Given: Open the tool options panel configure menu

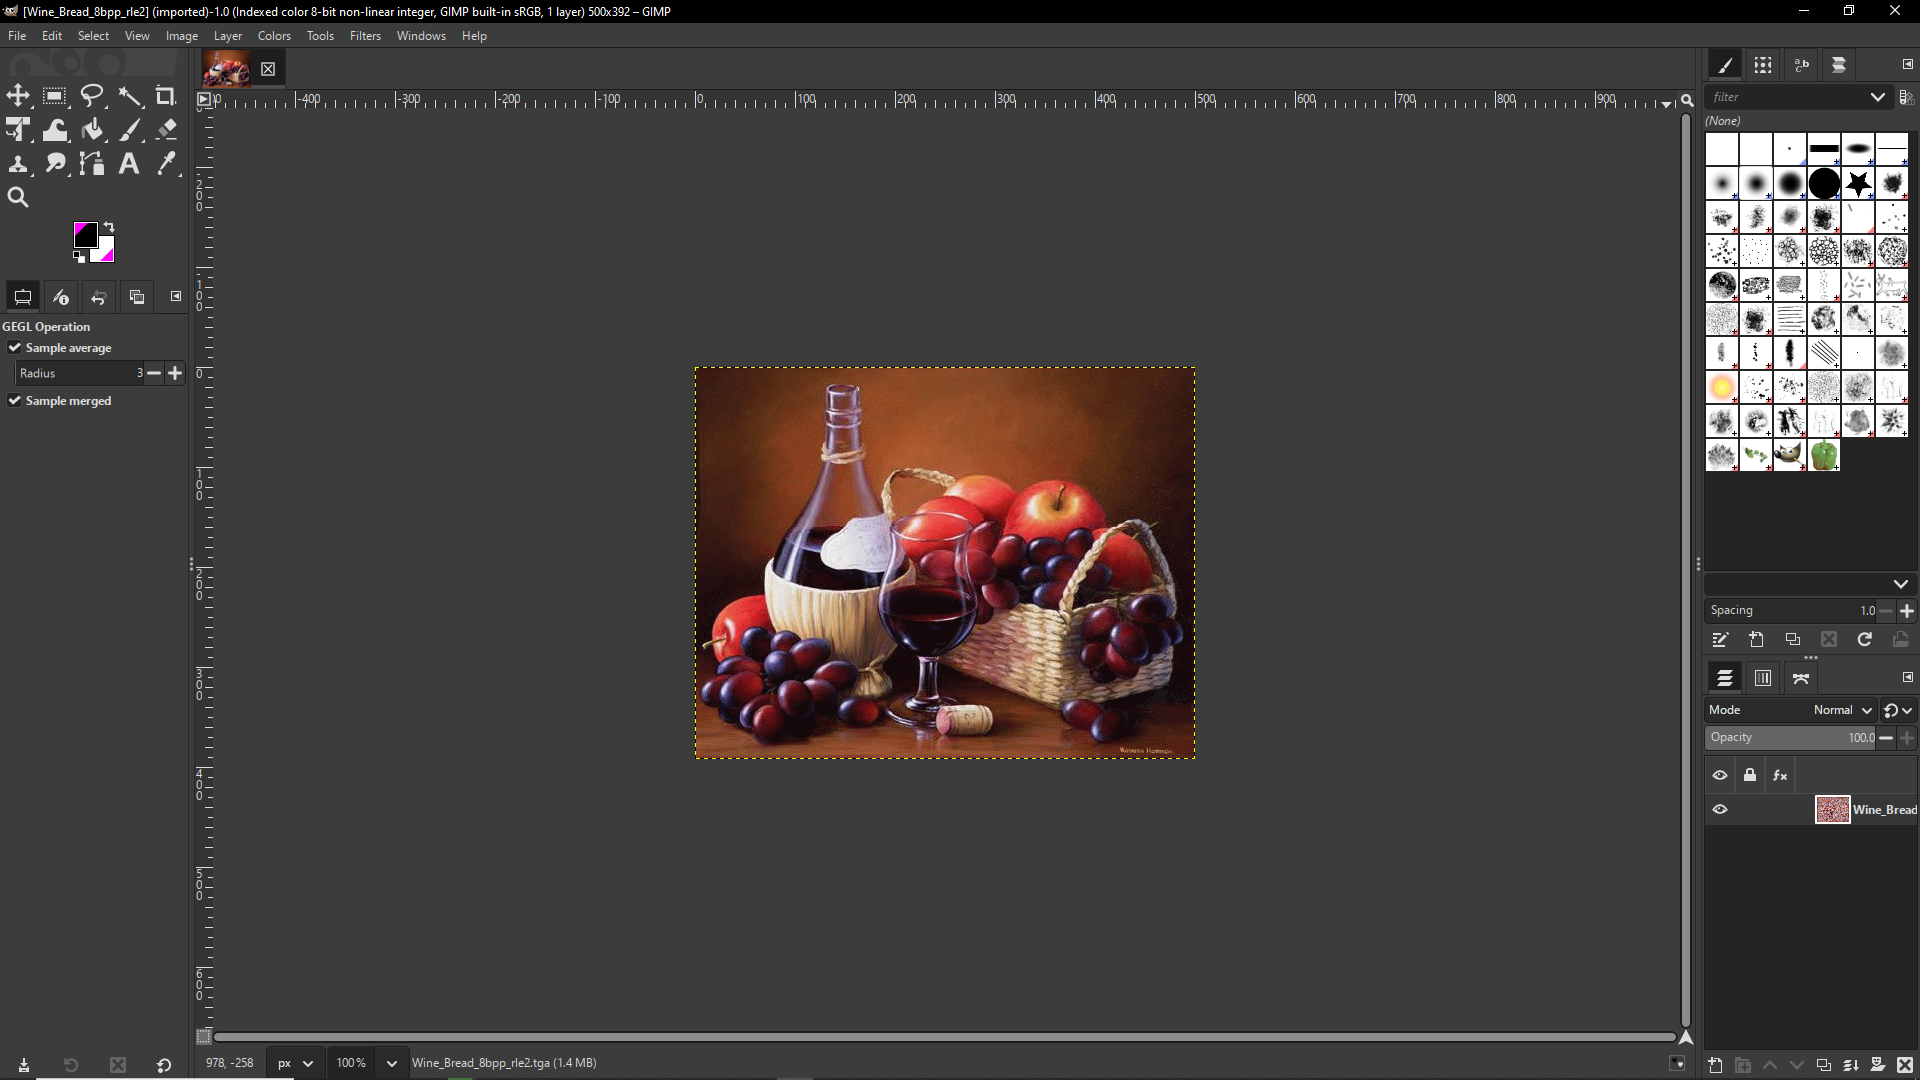Looking at the screenshot, I should pos(176,296).
